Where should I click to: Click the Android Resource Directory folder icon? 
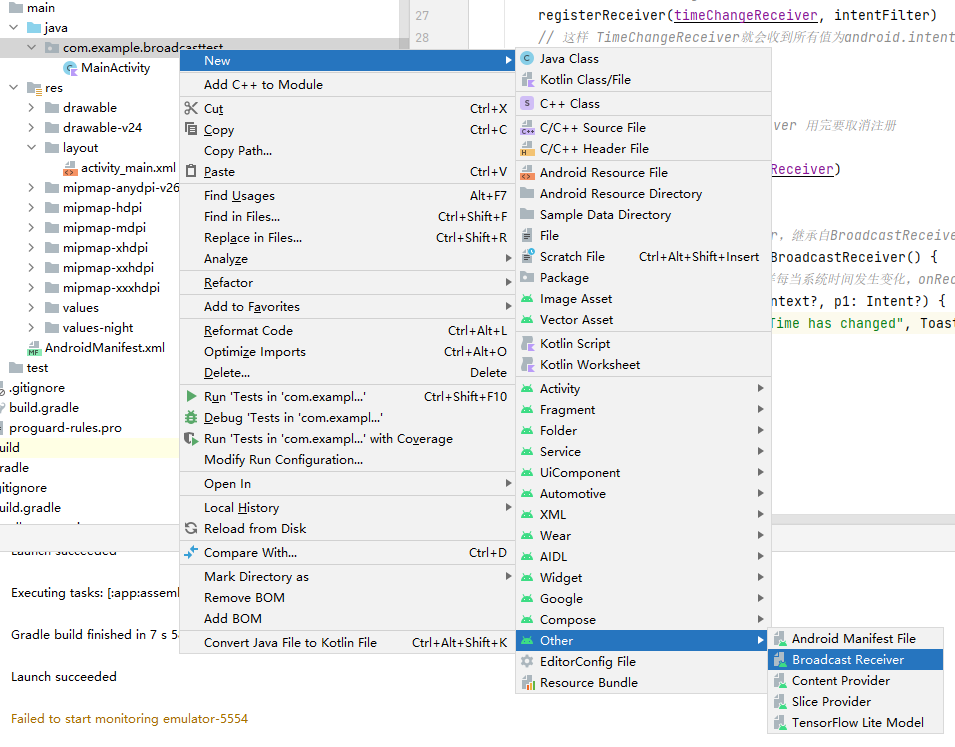[x=527, y=194]
